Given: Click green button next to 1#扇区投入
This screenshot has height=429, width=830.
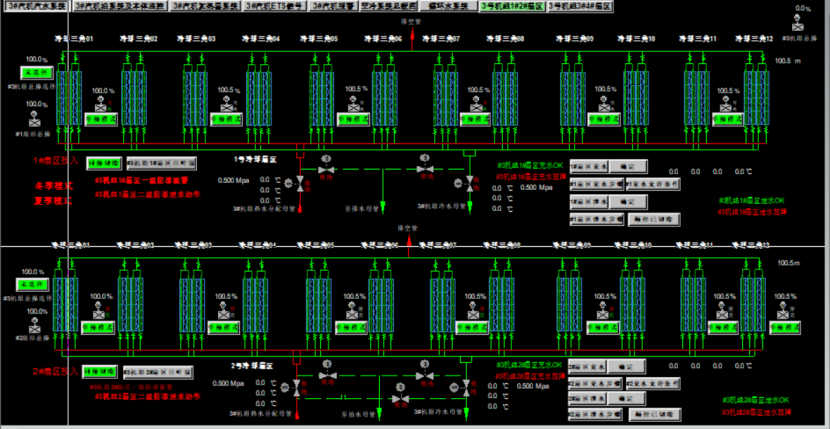Looking at the screenshot, I should (104, 163).
